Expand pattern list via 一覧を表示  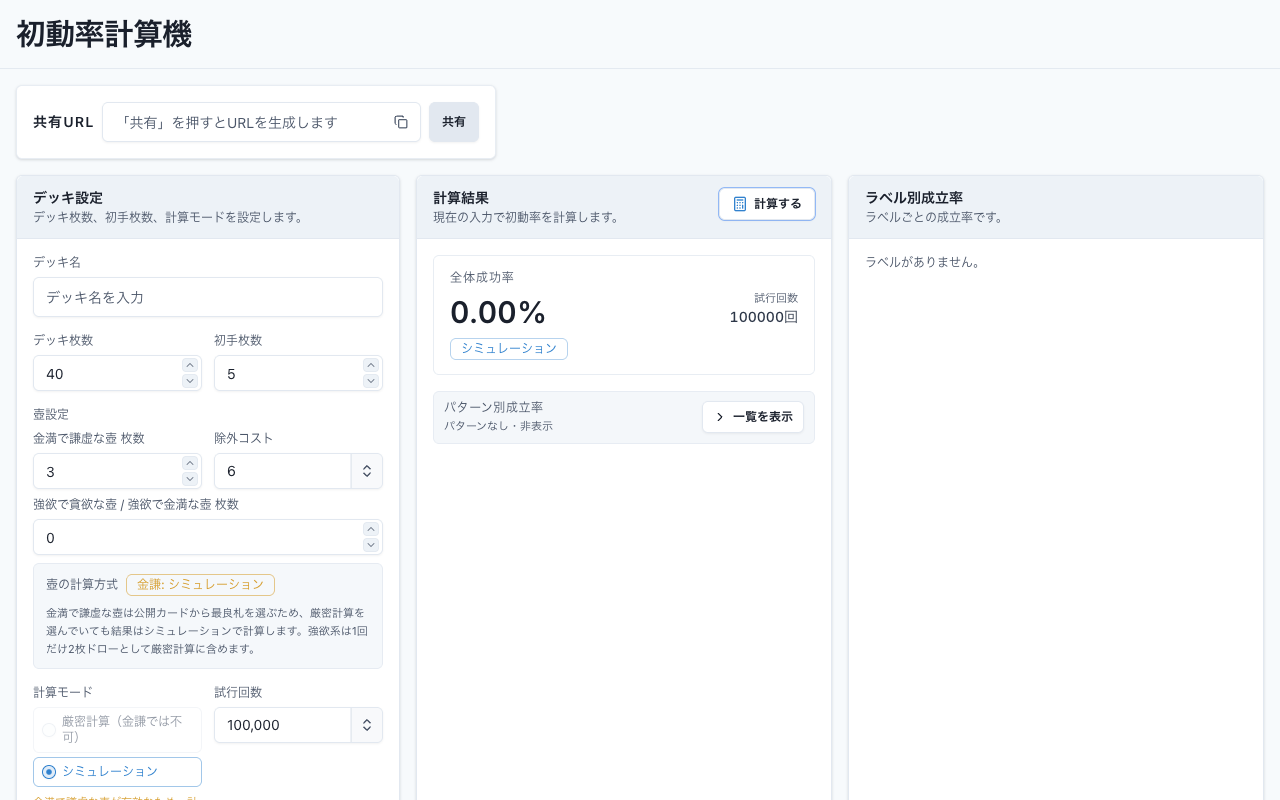753,417
